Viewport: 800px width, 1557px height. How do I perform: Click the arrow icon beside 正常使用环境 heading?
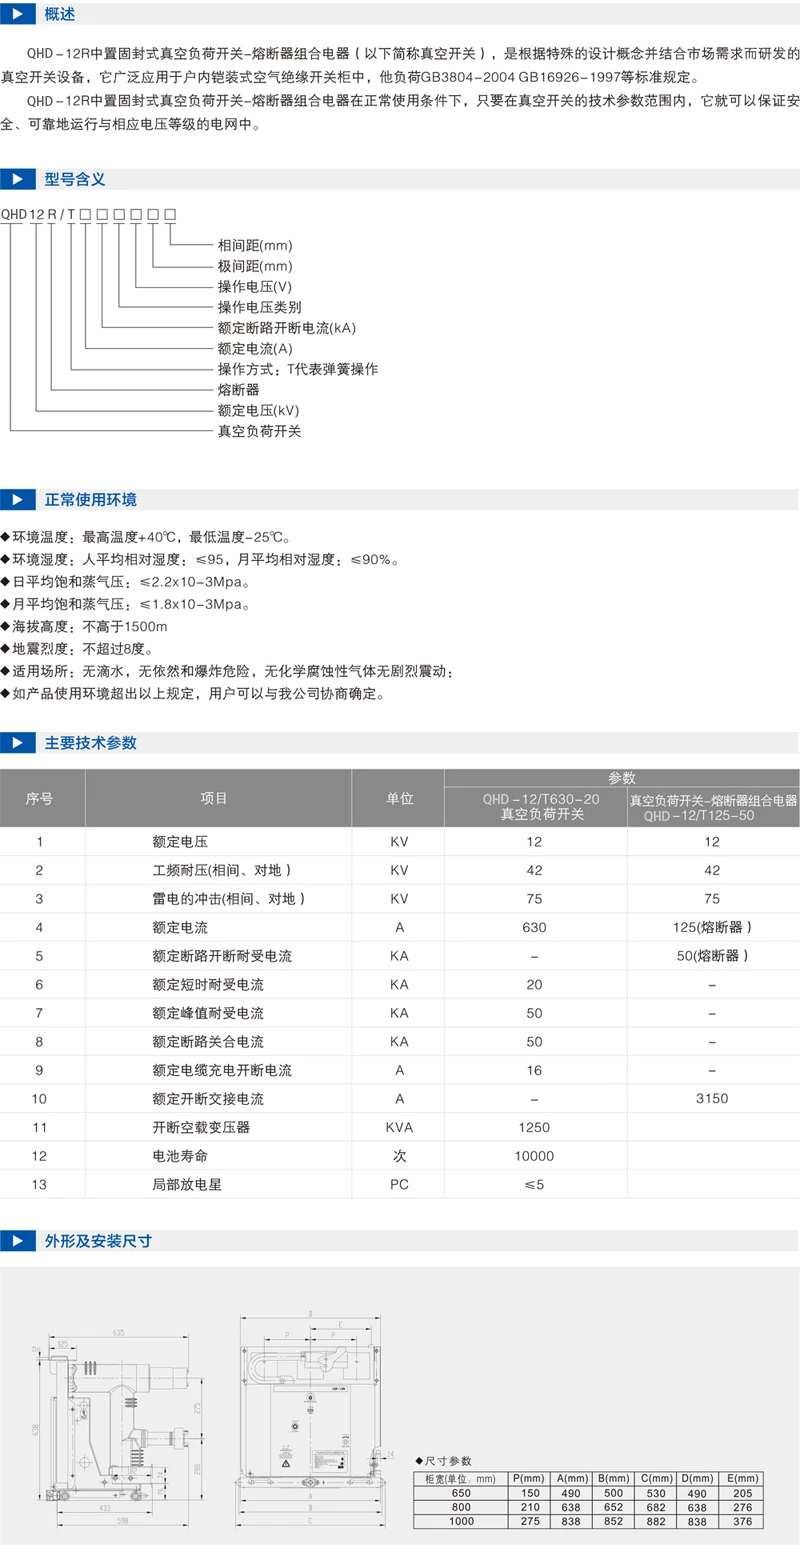18,500
